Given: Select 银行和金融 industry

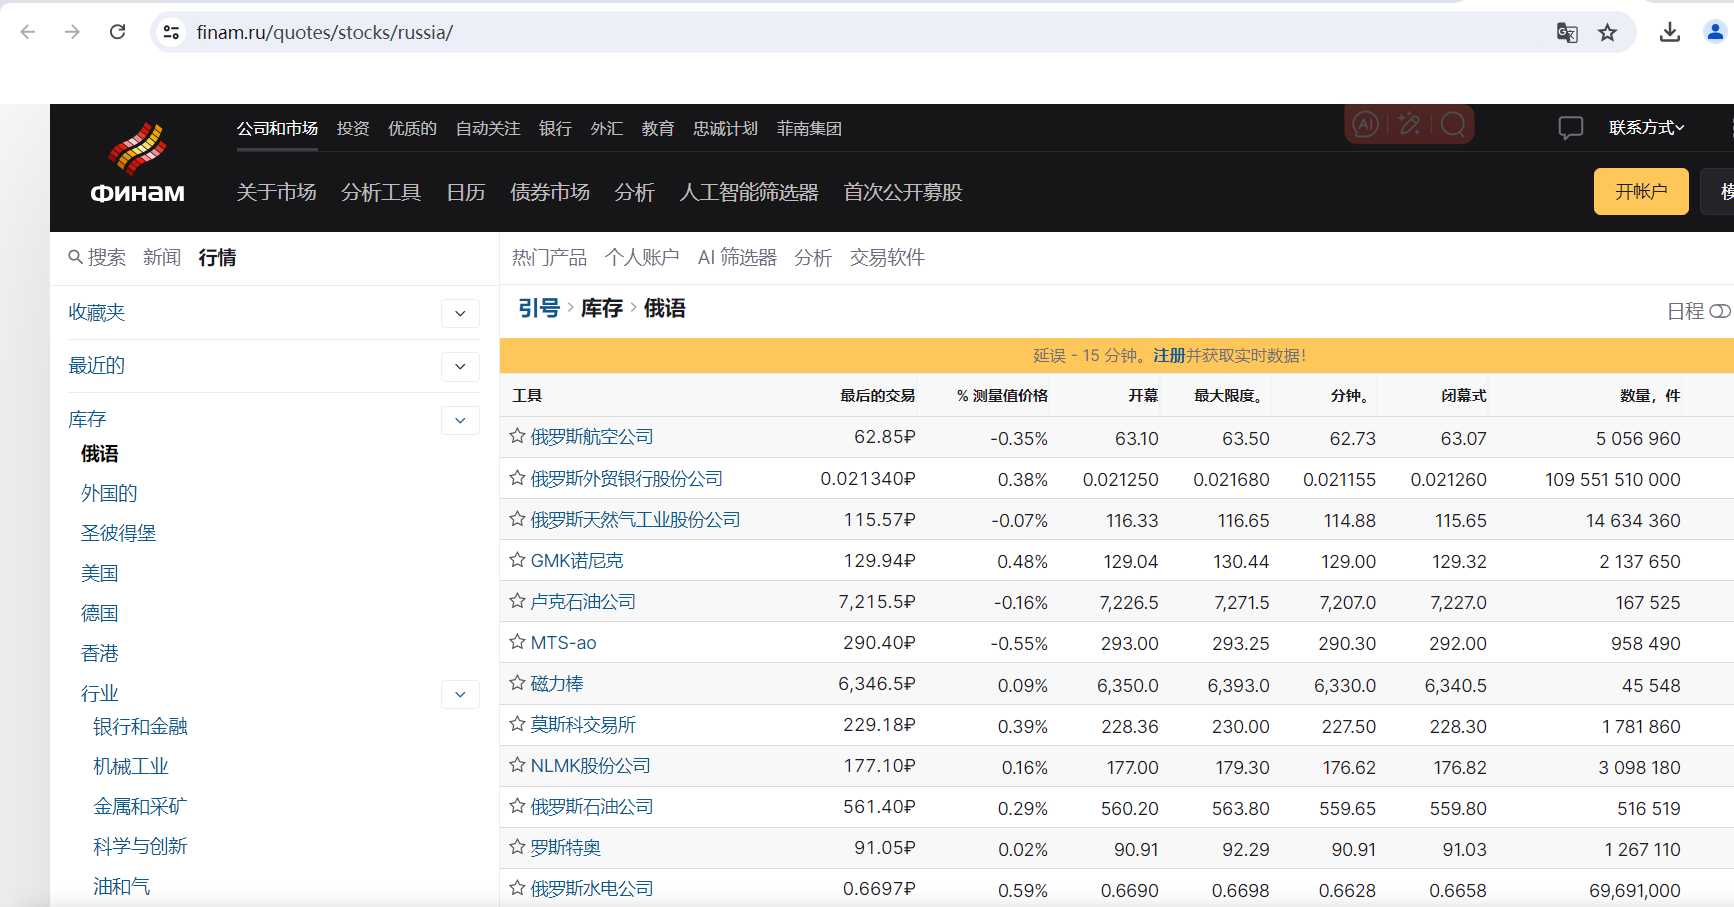Looking at the screenshot, I should pyautogui.click(x=140, y=727).
